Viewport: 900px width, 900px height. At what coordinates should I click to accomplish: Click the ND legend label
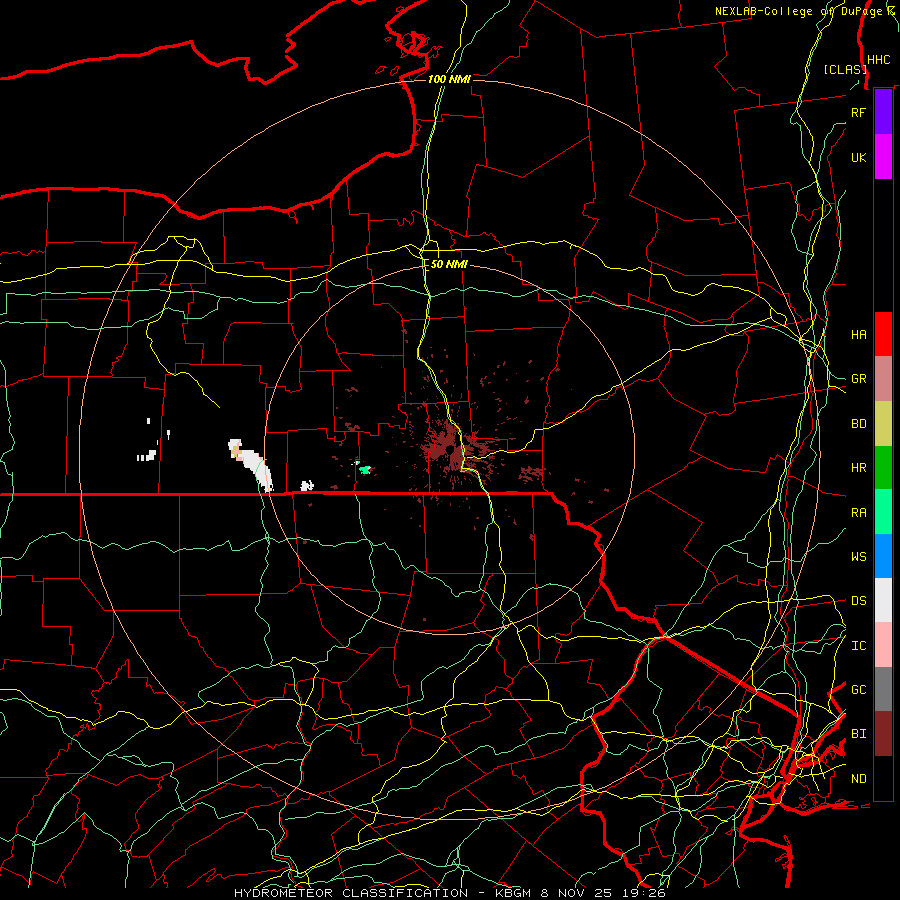point(858,778)
